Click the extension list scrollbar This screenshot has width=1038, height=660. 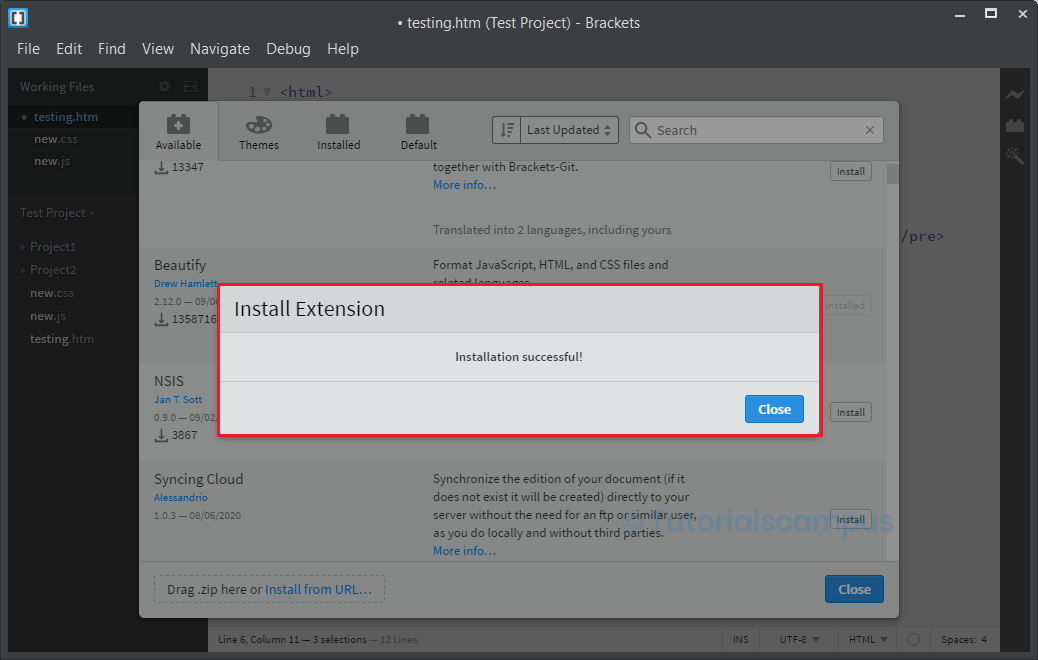tap(892, 175)
